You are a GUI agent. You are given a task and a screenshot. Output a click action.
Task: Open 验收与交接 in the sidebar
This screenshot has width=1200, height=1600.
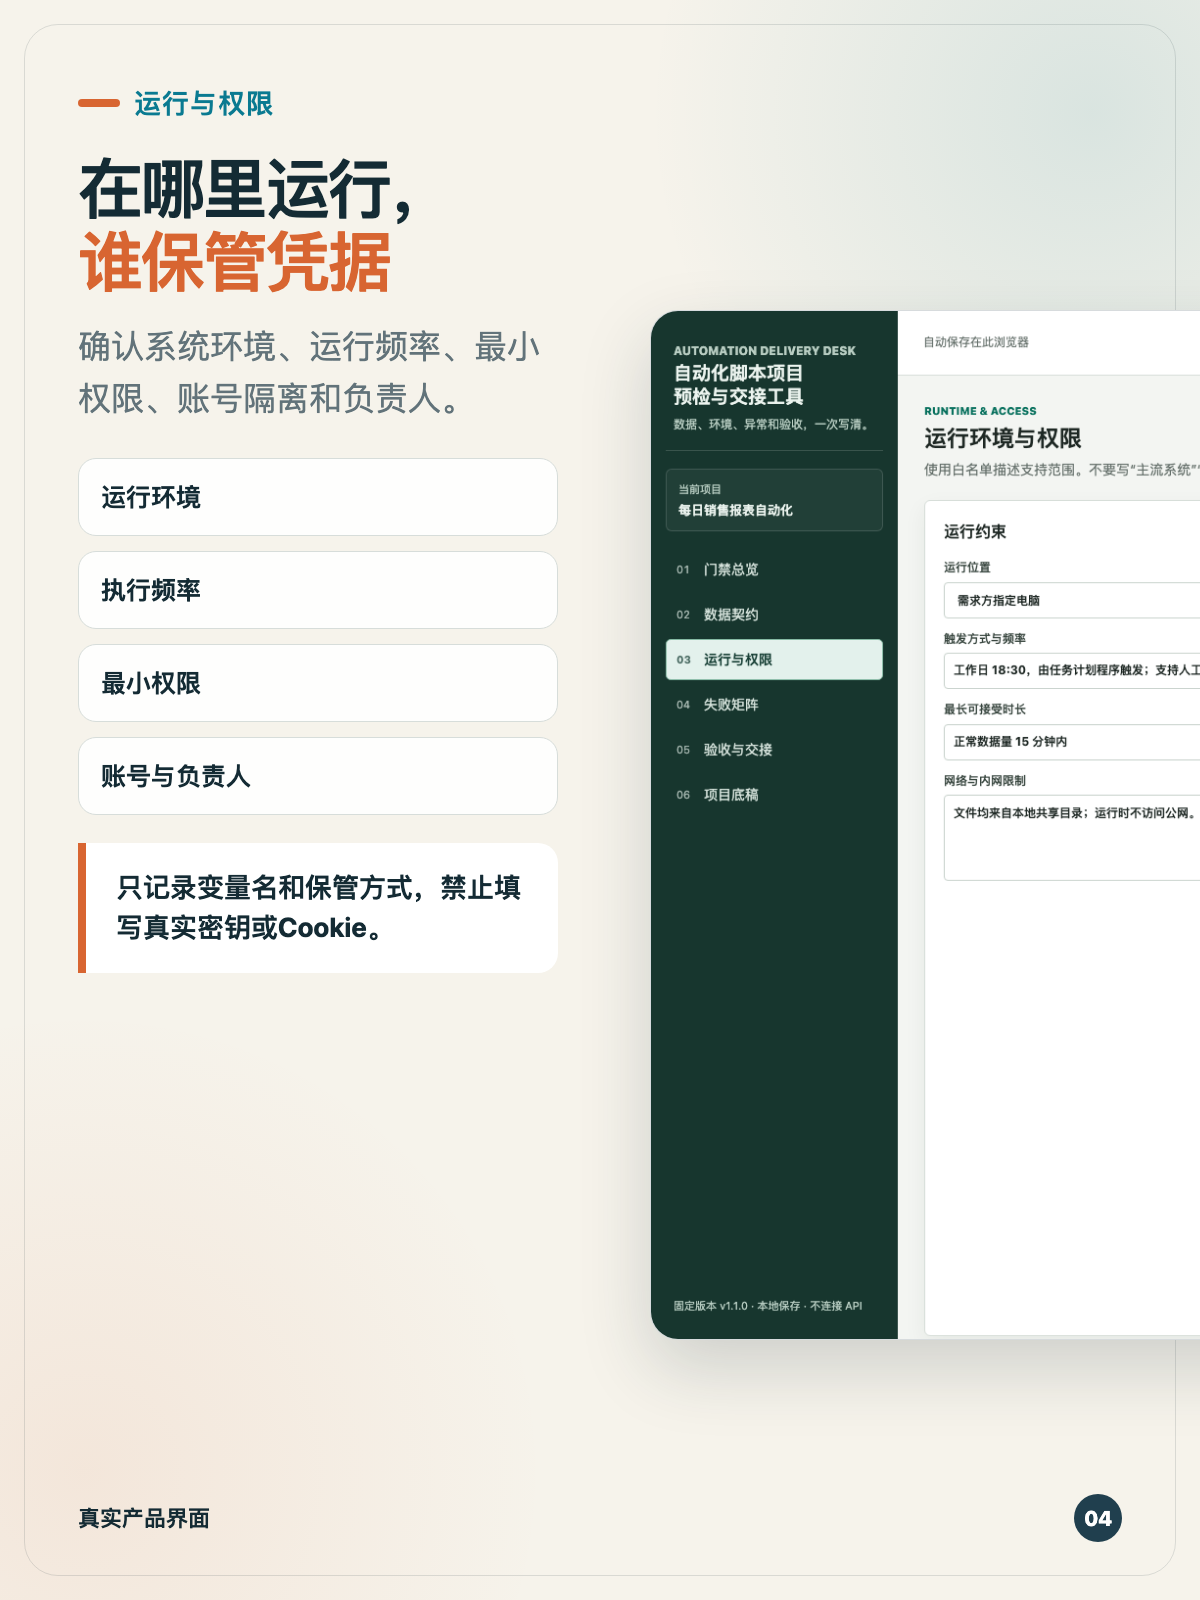click(x=774, y=749)
